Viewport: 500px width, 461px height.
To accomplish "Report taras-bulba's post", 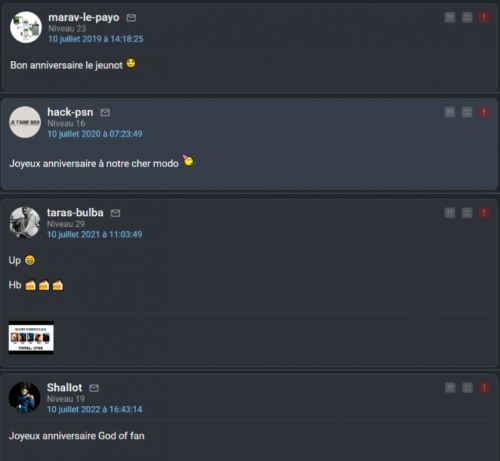I will click(x=484, y=213).
